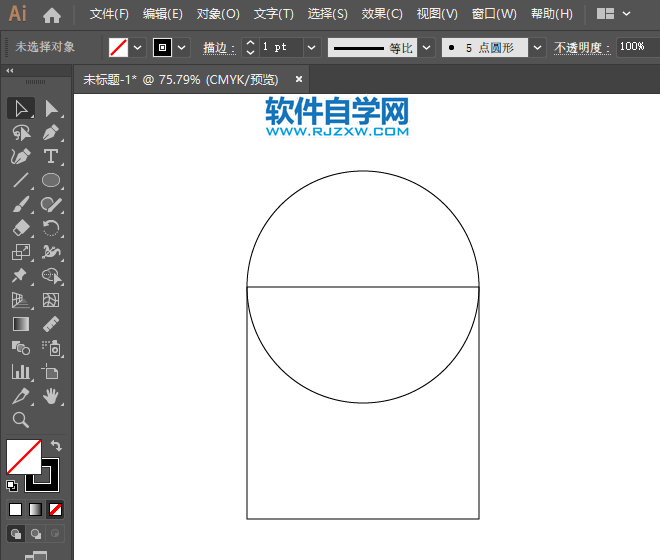Image resolution: width=660 pixels, height=560 pixels.
Task: Select the Gradient tool
Action: [21, 324]
